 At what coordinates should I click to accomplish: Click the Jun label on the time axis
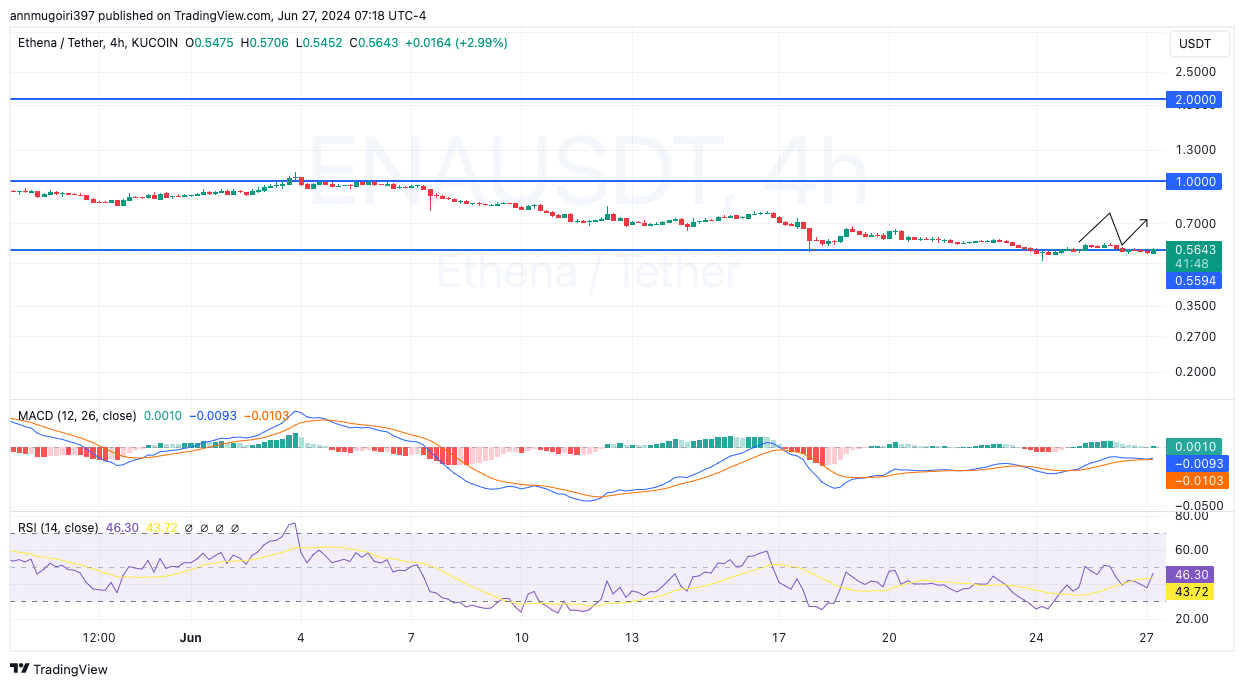click(191, 637)
